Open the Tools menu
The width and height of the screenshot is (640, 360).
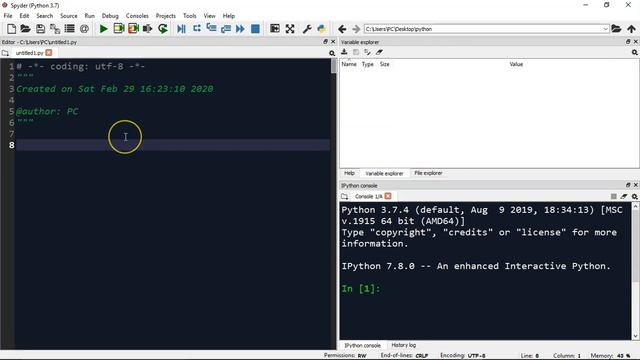pyautogui.click(x=189, y=16)
